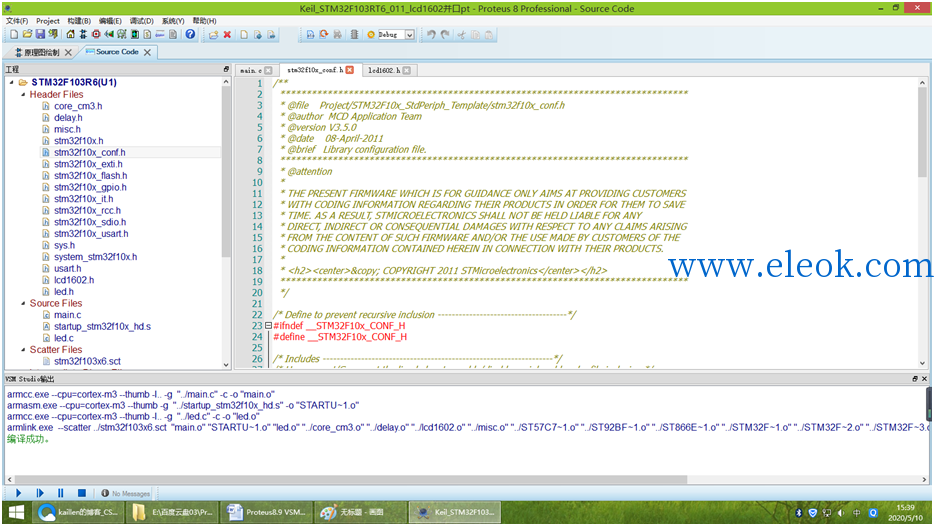This screenshot has width=934, height=527.
Task: Click the add project folder icon
Action: (213, 35)
